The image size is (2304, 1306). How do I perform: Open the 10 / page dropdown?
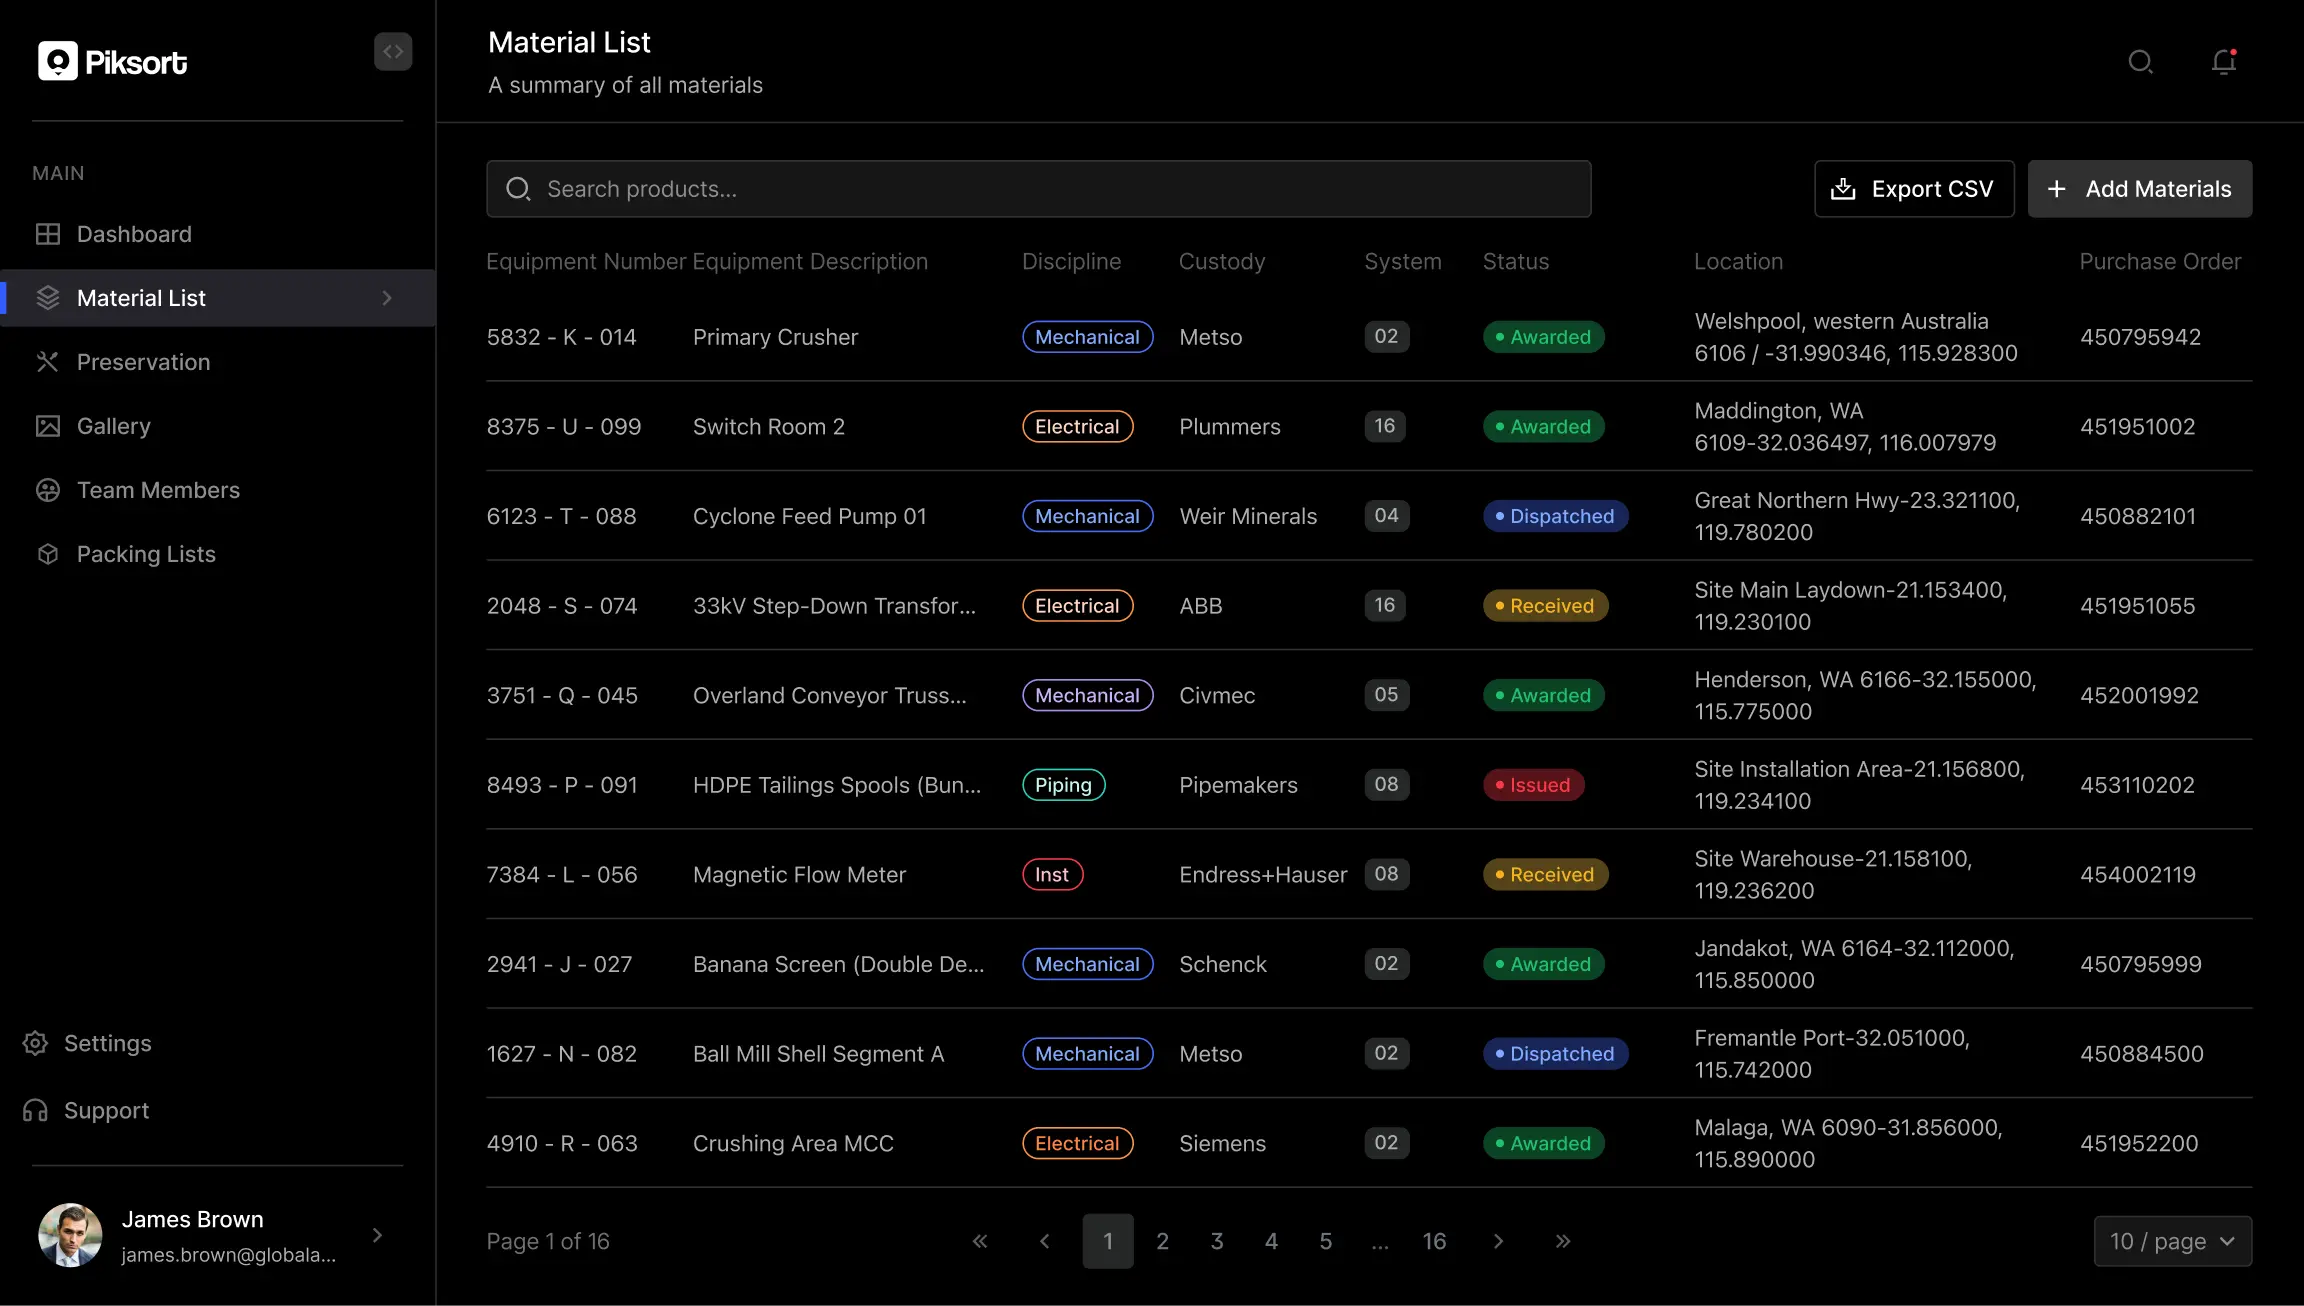(2172, 1240)
